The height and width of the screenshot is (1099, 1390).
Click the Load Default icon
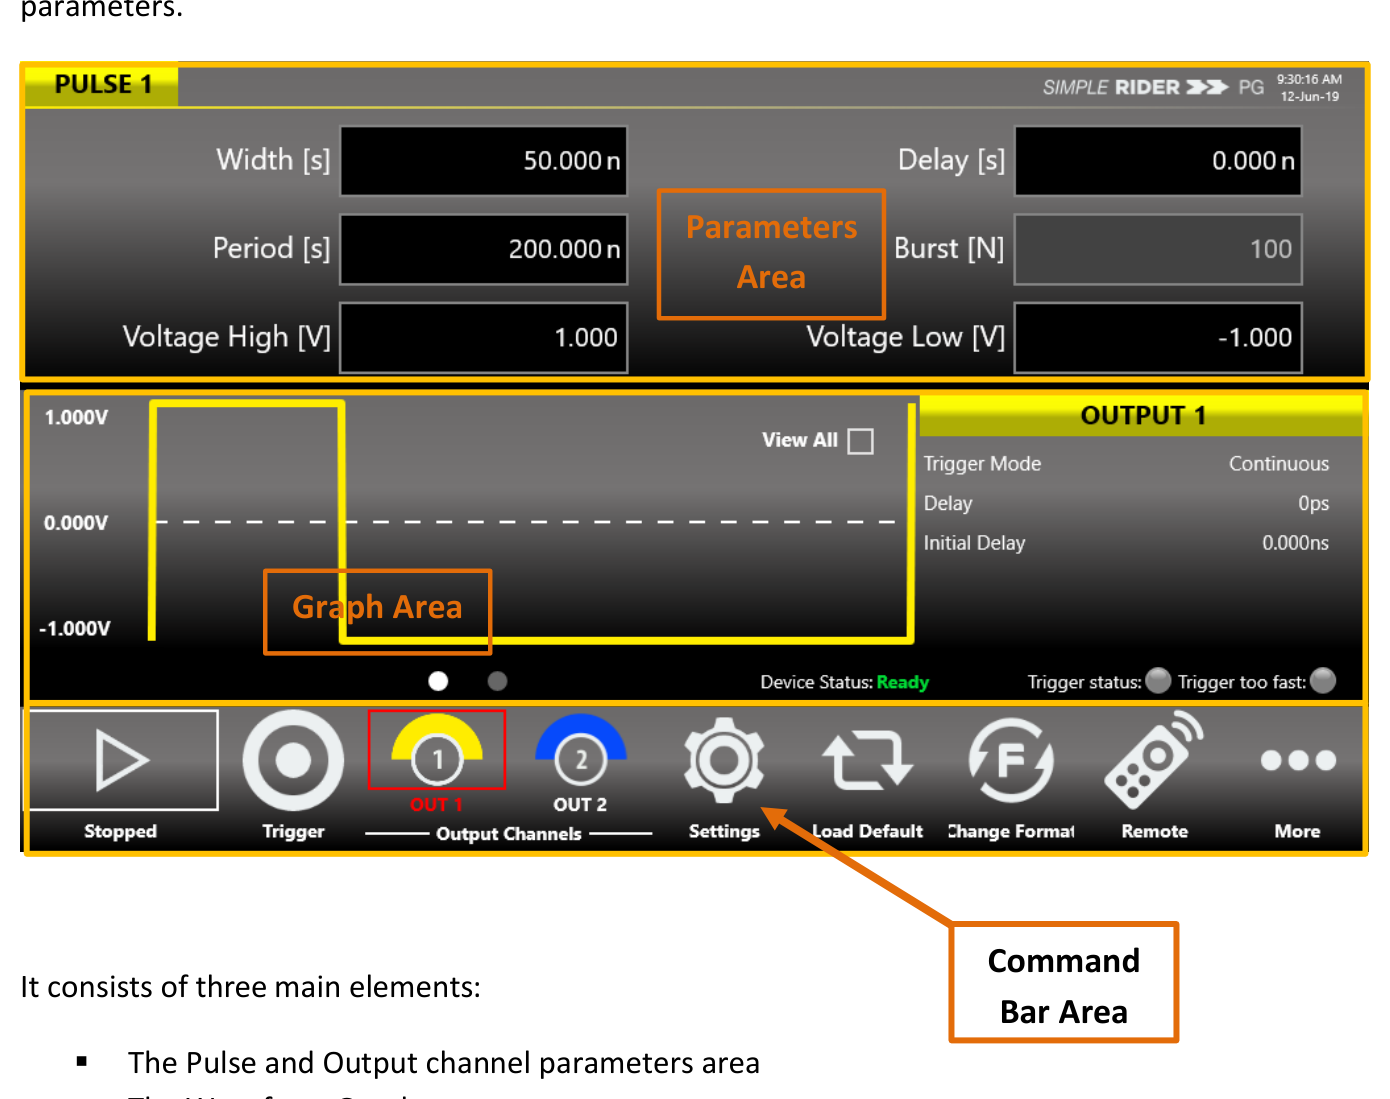coord(867,760)
